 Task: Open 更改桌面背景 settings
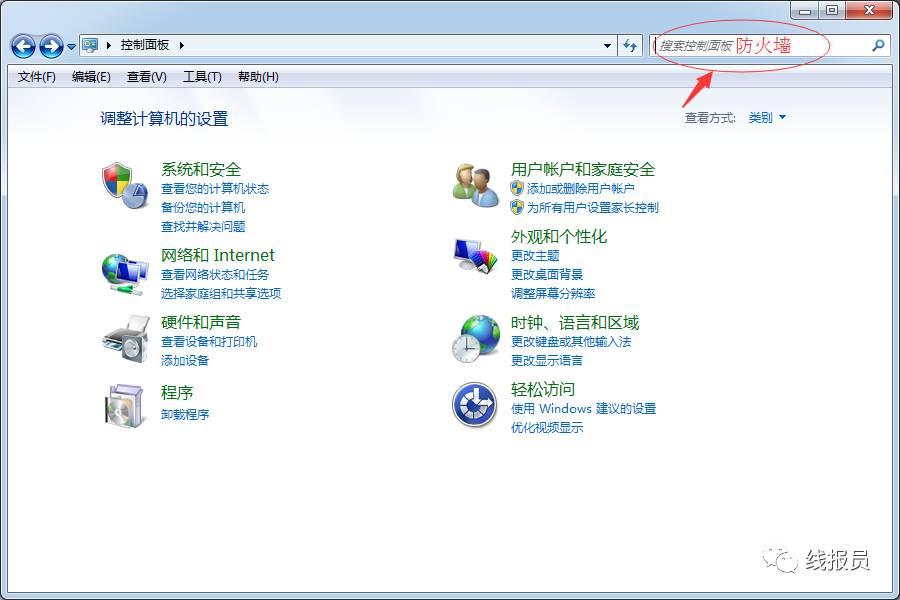[547, 274]
